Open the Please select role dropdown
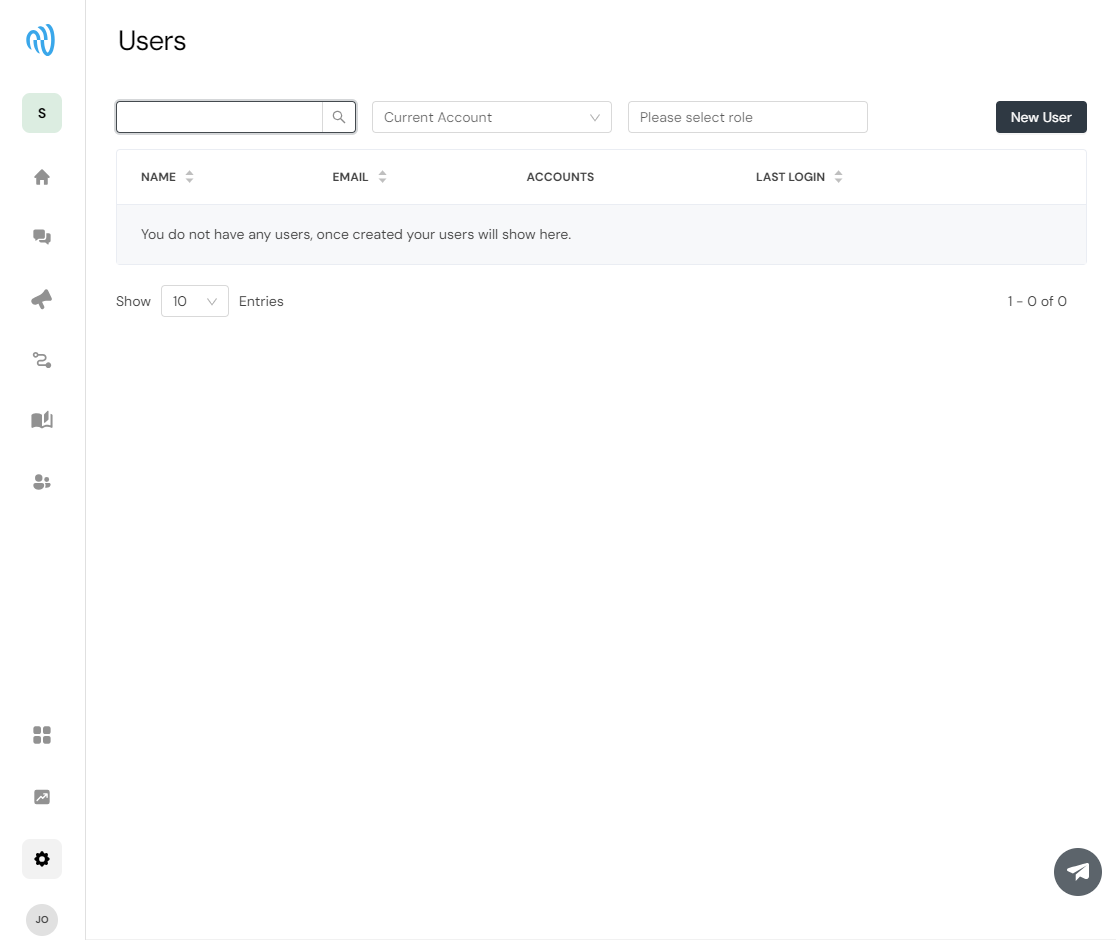The width and height of the screenshot is (1116, 940). 747,117
